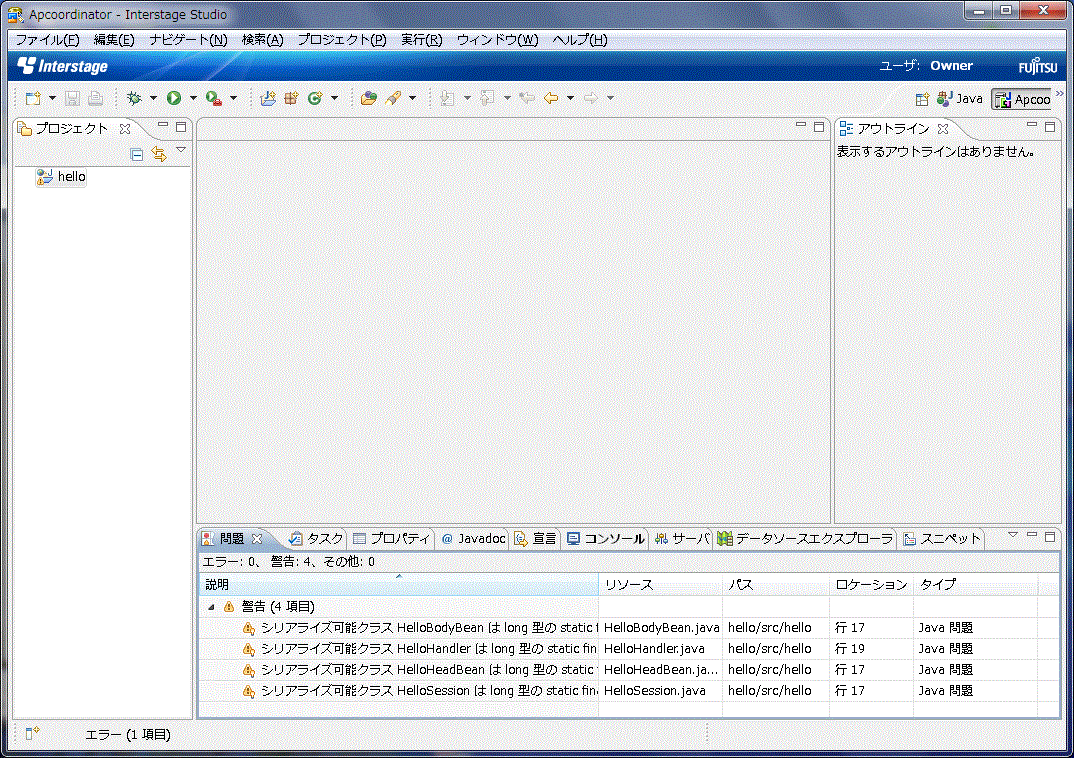Screen dimensions: 1074x758
Task: Click the green Run icon
Action: (x=174, y=99)
